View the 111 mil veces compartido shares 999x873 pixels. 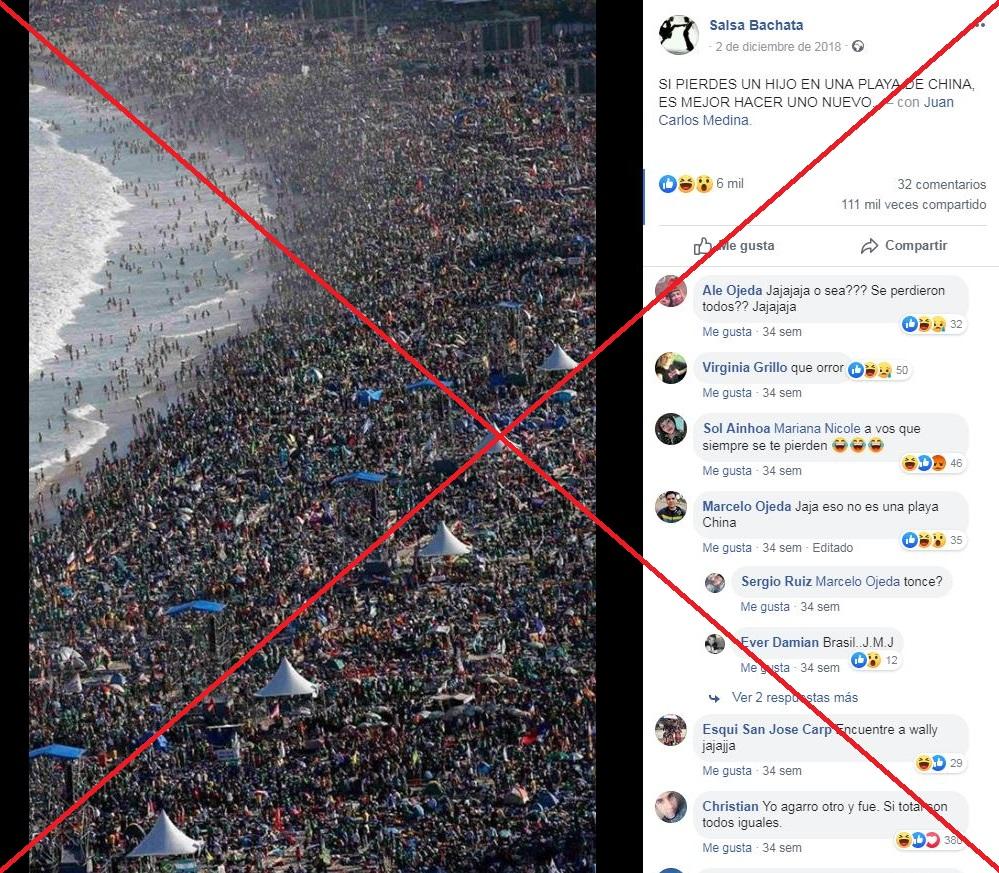click(x=913, y=205)
